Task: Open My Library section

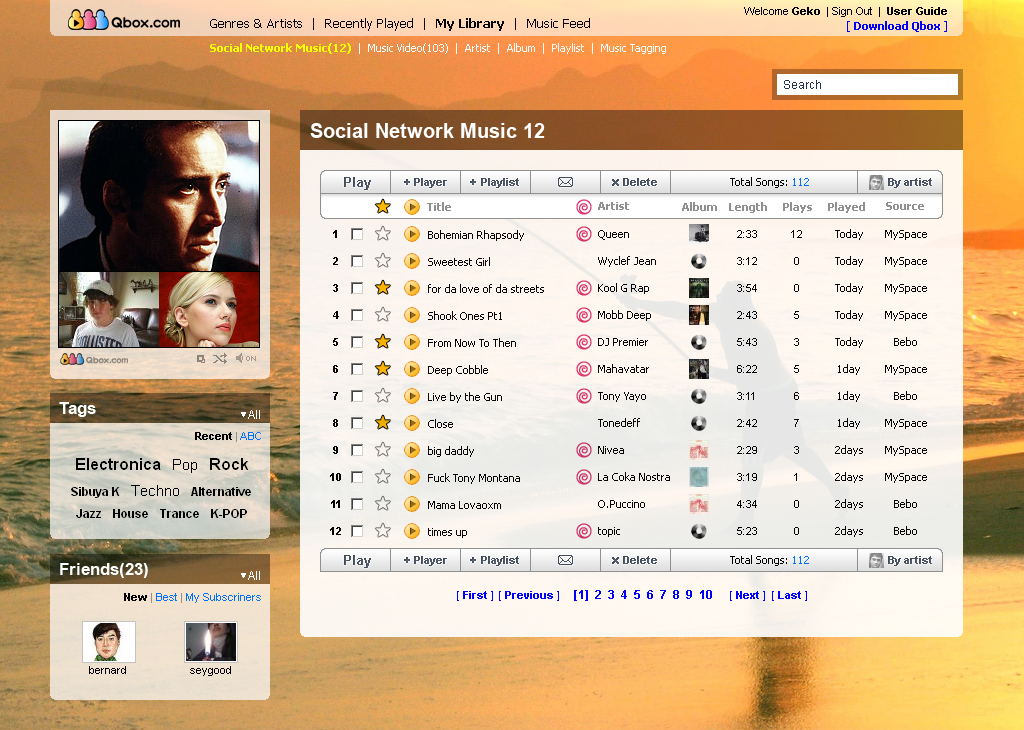Action: click(x=470, y=24)
